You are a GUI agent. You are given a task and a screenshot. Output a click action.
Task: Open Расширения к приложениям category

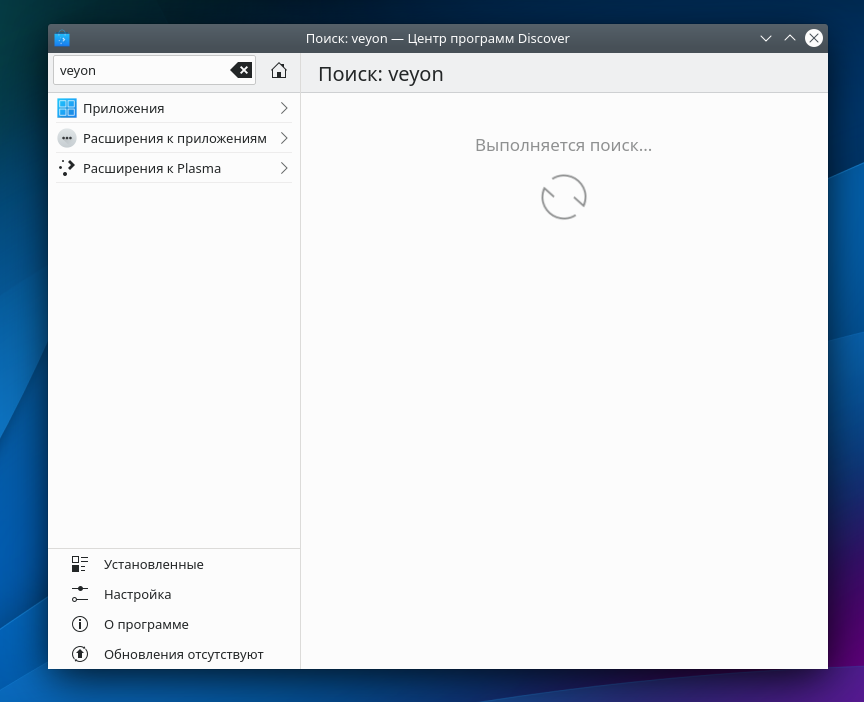coord(174,138)
